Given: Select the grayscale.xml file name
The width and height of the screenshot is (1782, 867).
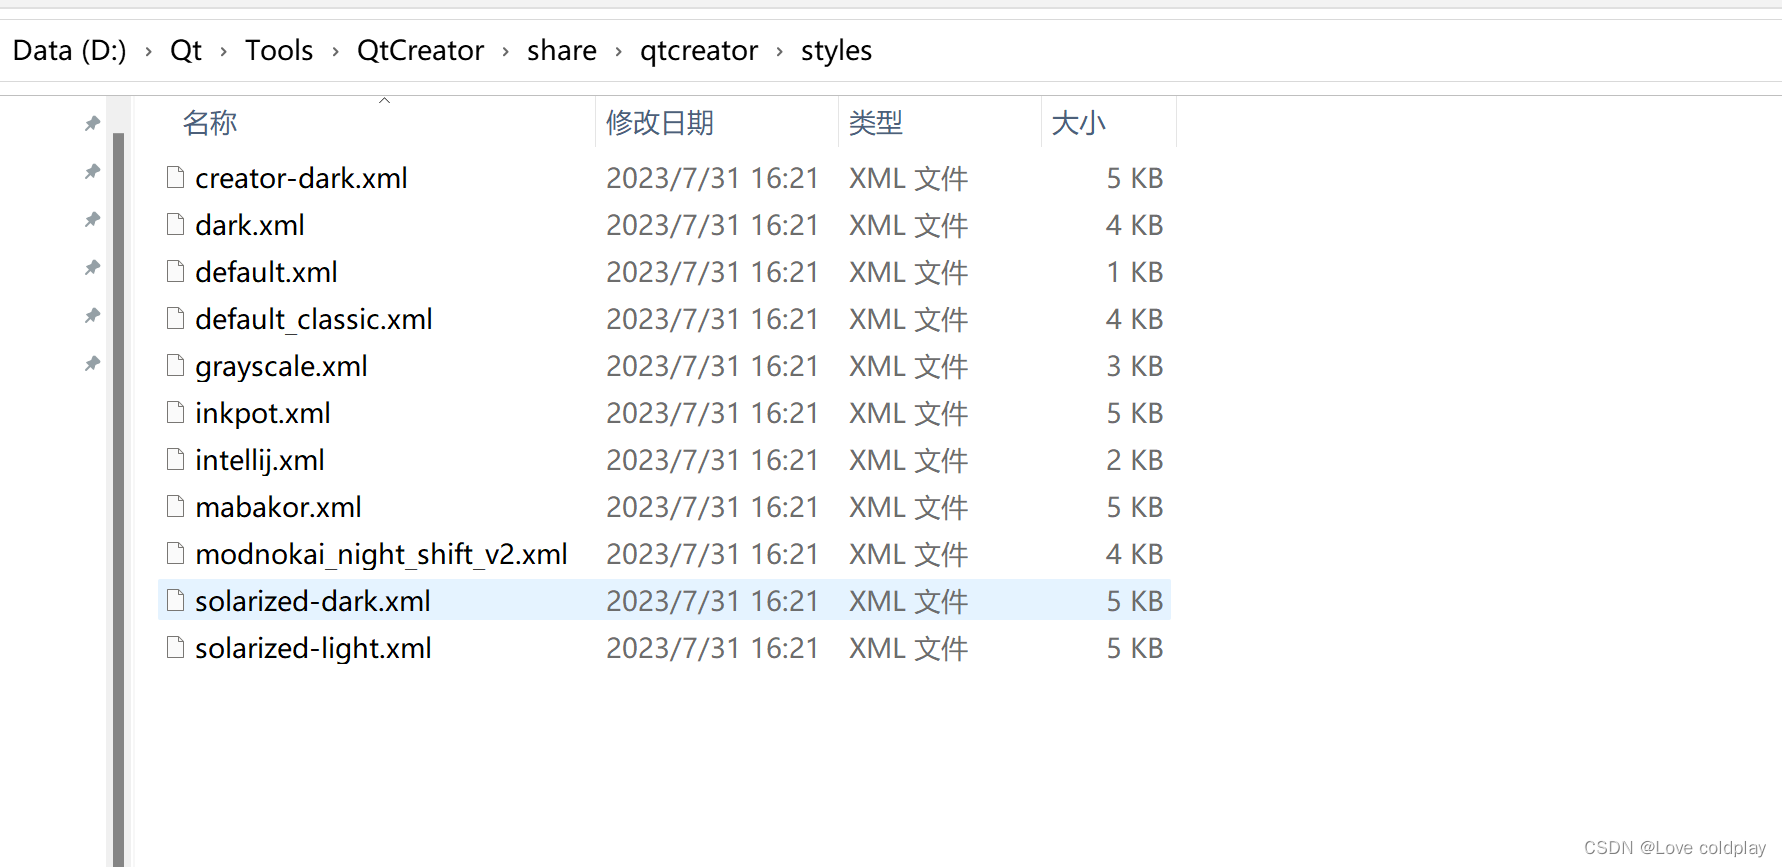Looking at the screenshot, I should (x=281, y=366).
